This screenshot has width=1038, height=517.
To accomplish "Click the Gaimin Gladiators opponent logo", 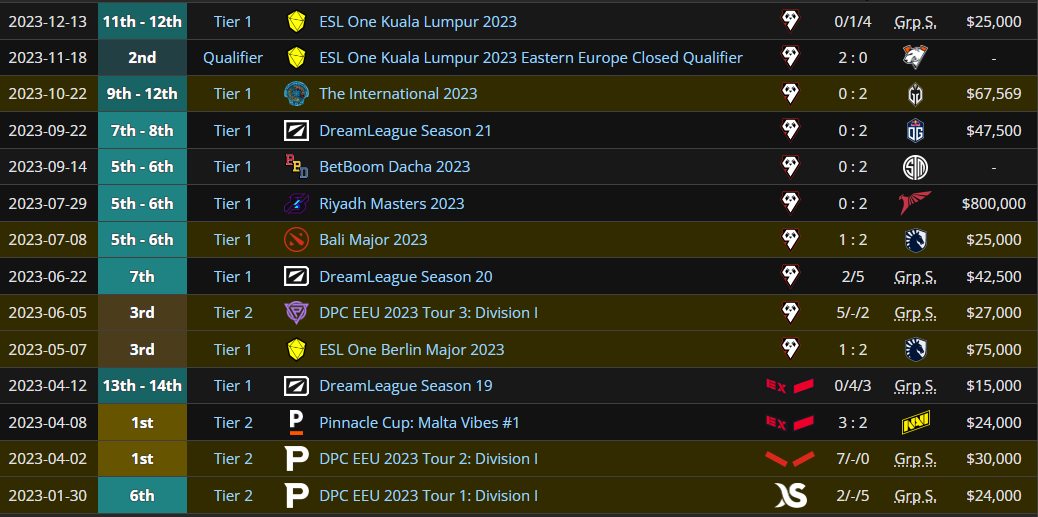I will [x=914, y=94].
